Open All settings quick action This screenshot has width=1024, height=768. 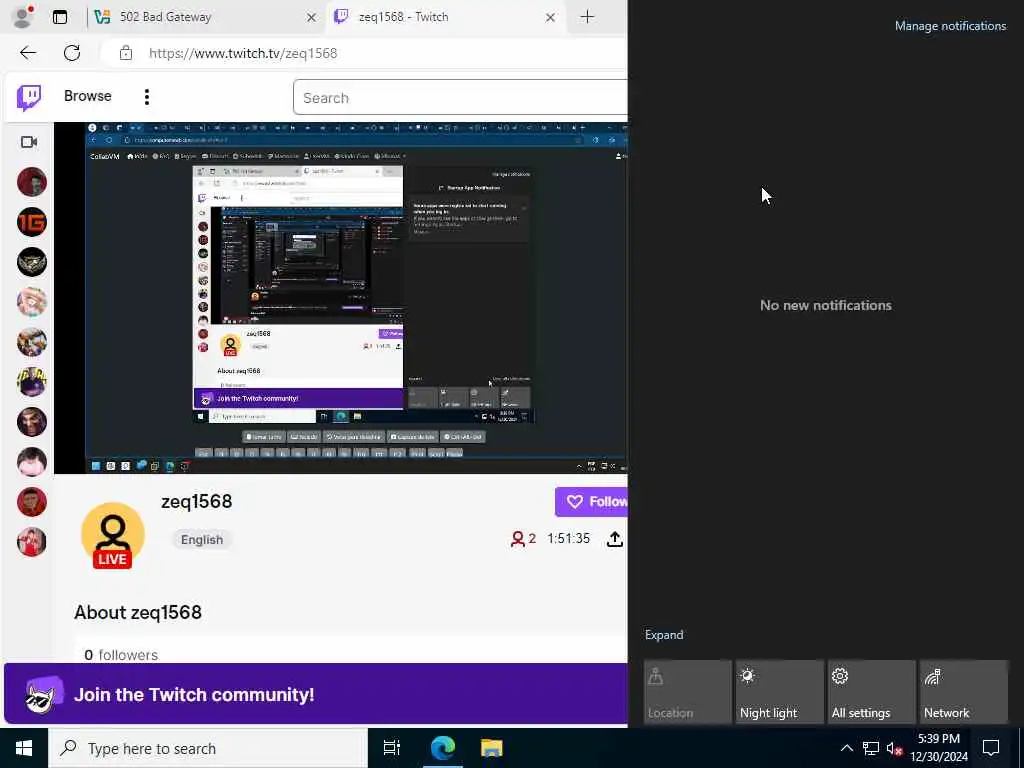(872, 692)
